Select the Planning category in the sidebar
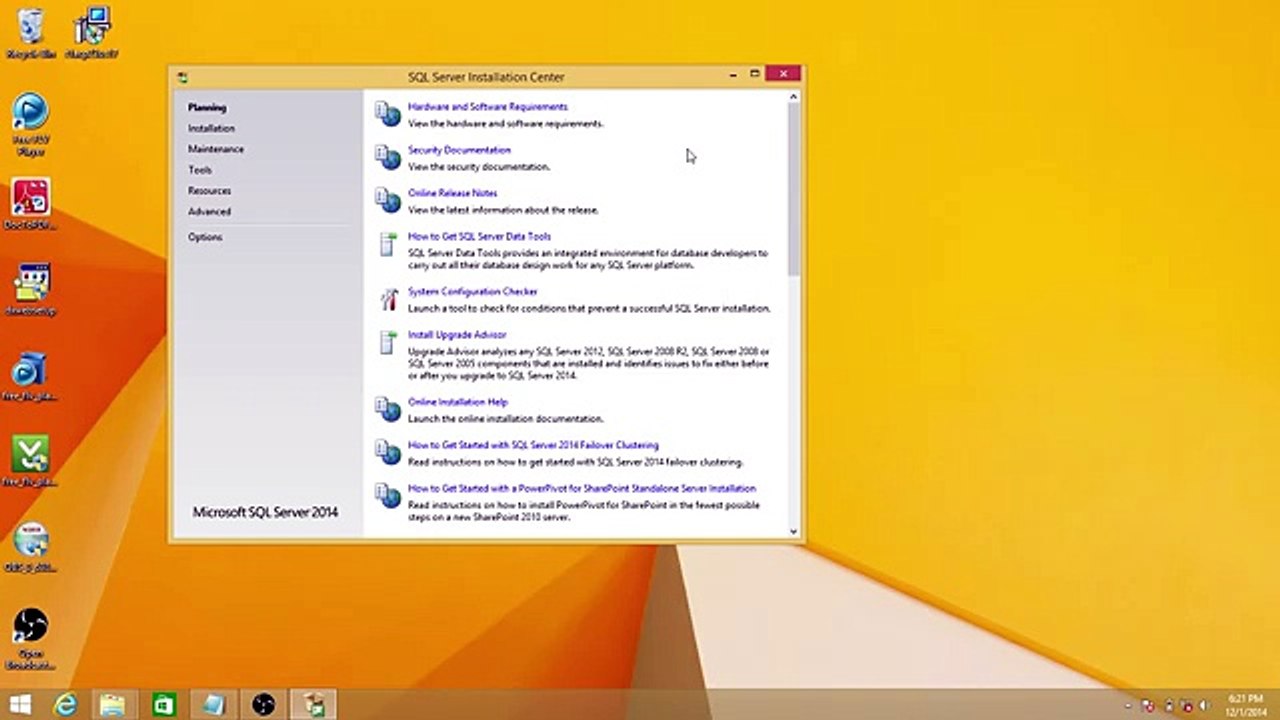Viewport: 1280px width, 720px height. pyautogui.click(x=207, y=107)
